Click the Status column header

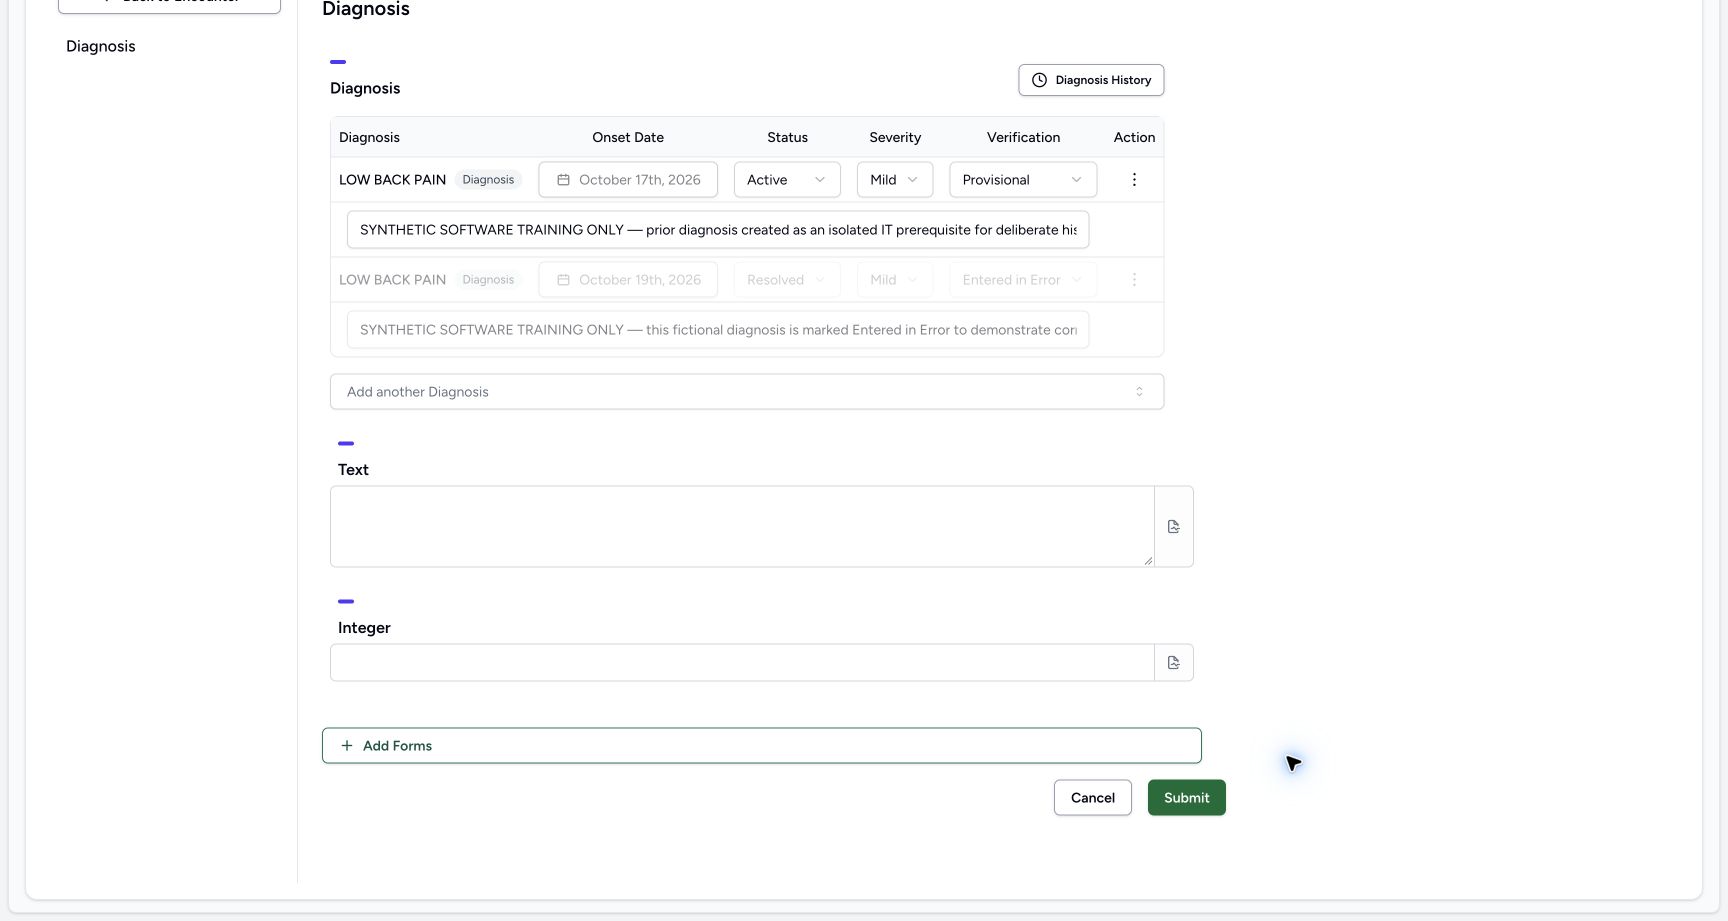point(787,137)
